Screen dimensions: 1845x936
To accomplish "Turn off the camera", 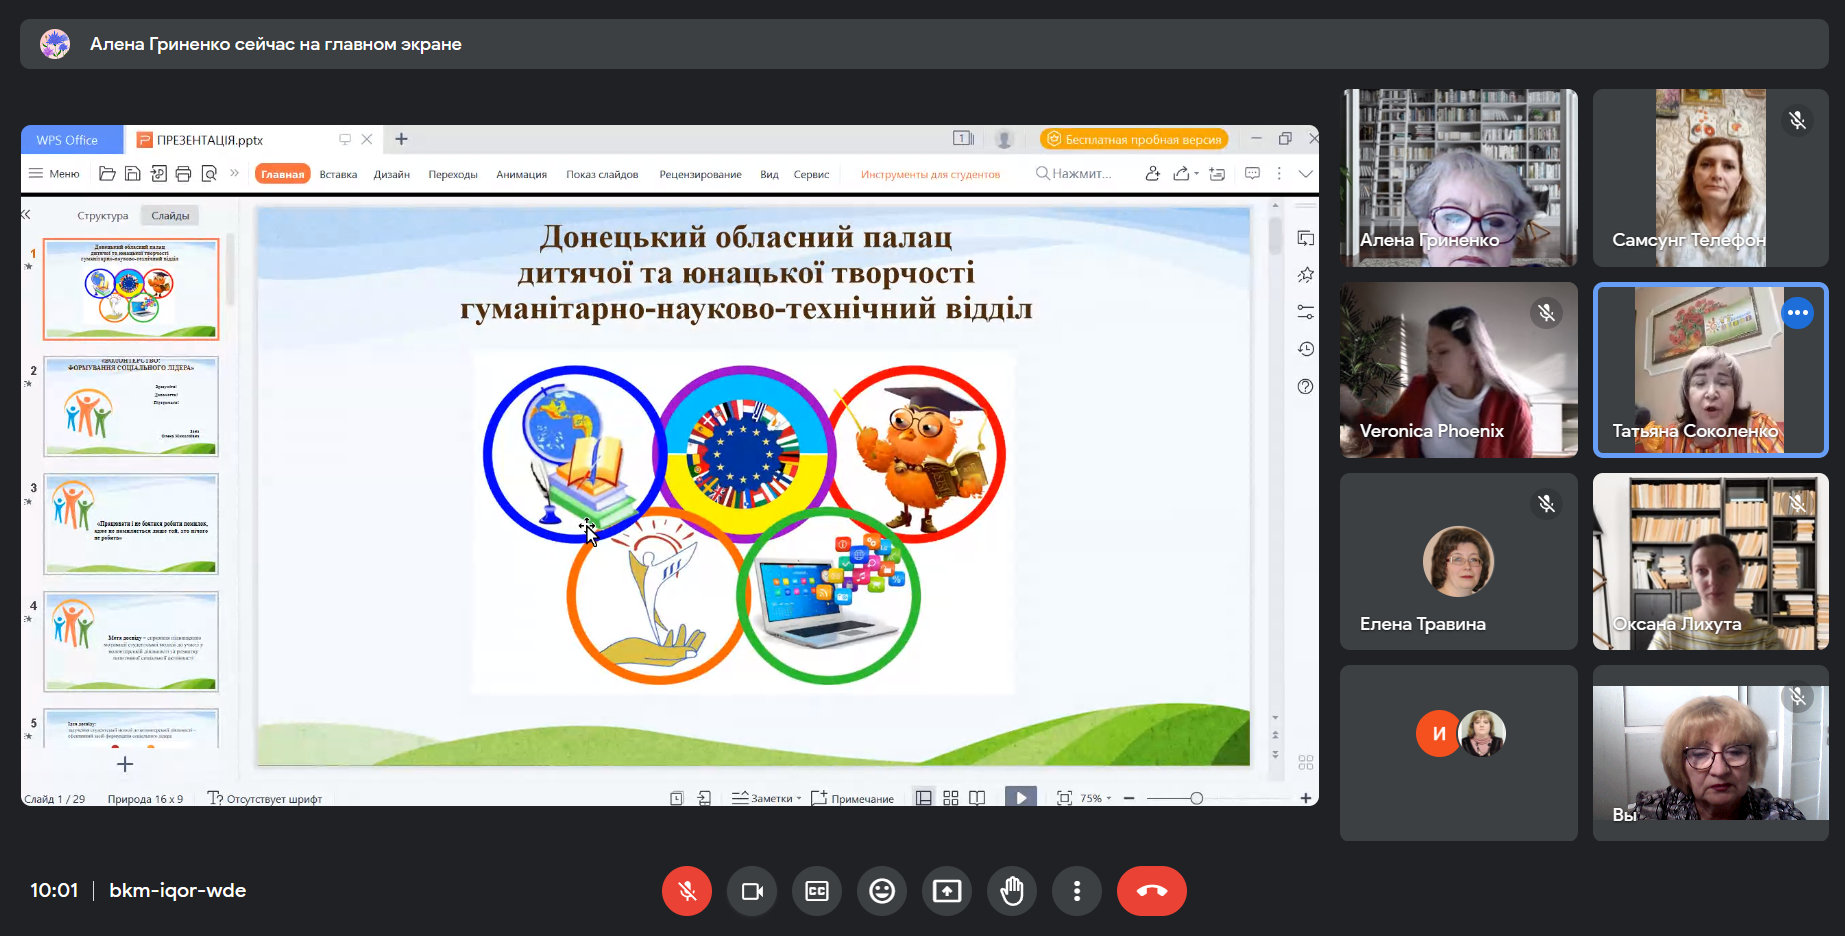I will [752, 891].
